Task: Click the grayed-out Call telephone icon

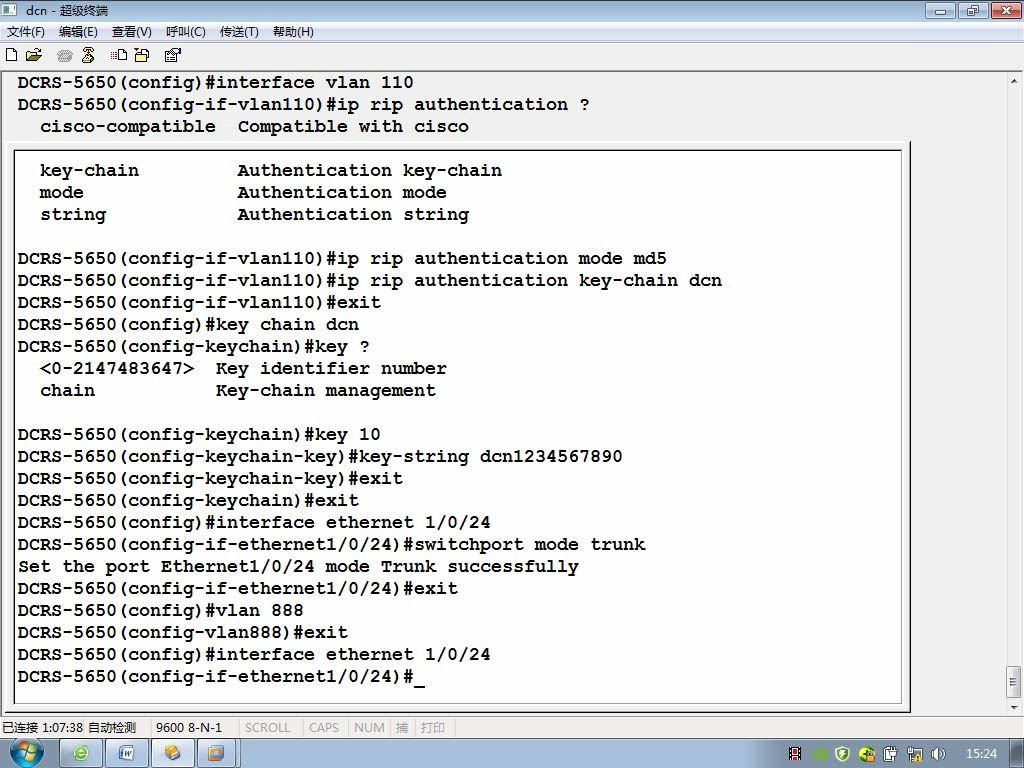Action: 64,56
